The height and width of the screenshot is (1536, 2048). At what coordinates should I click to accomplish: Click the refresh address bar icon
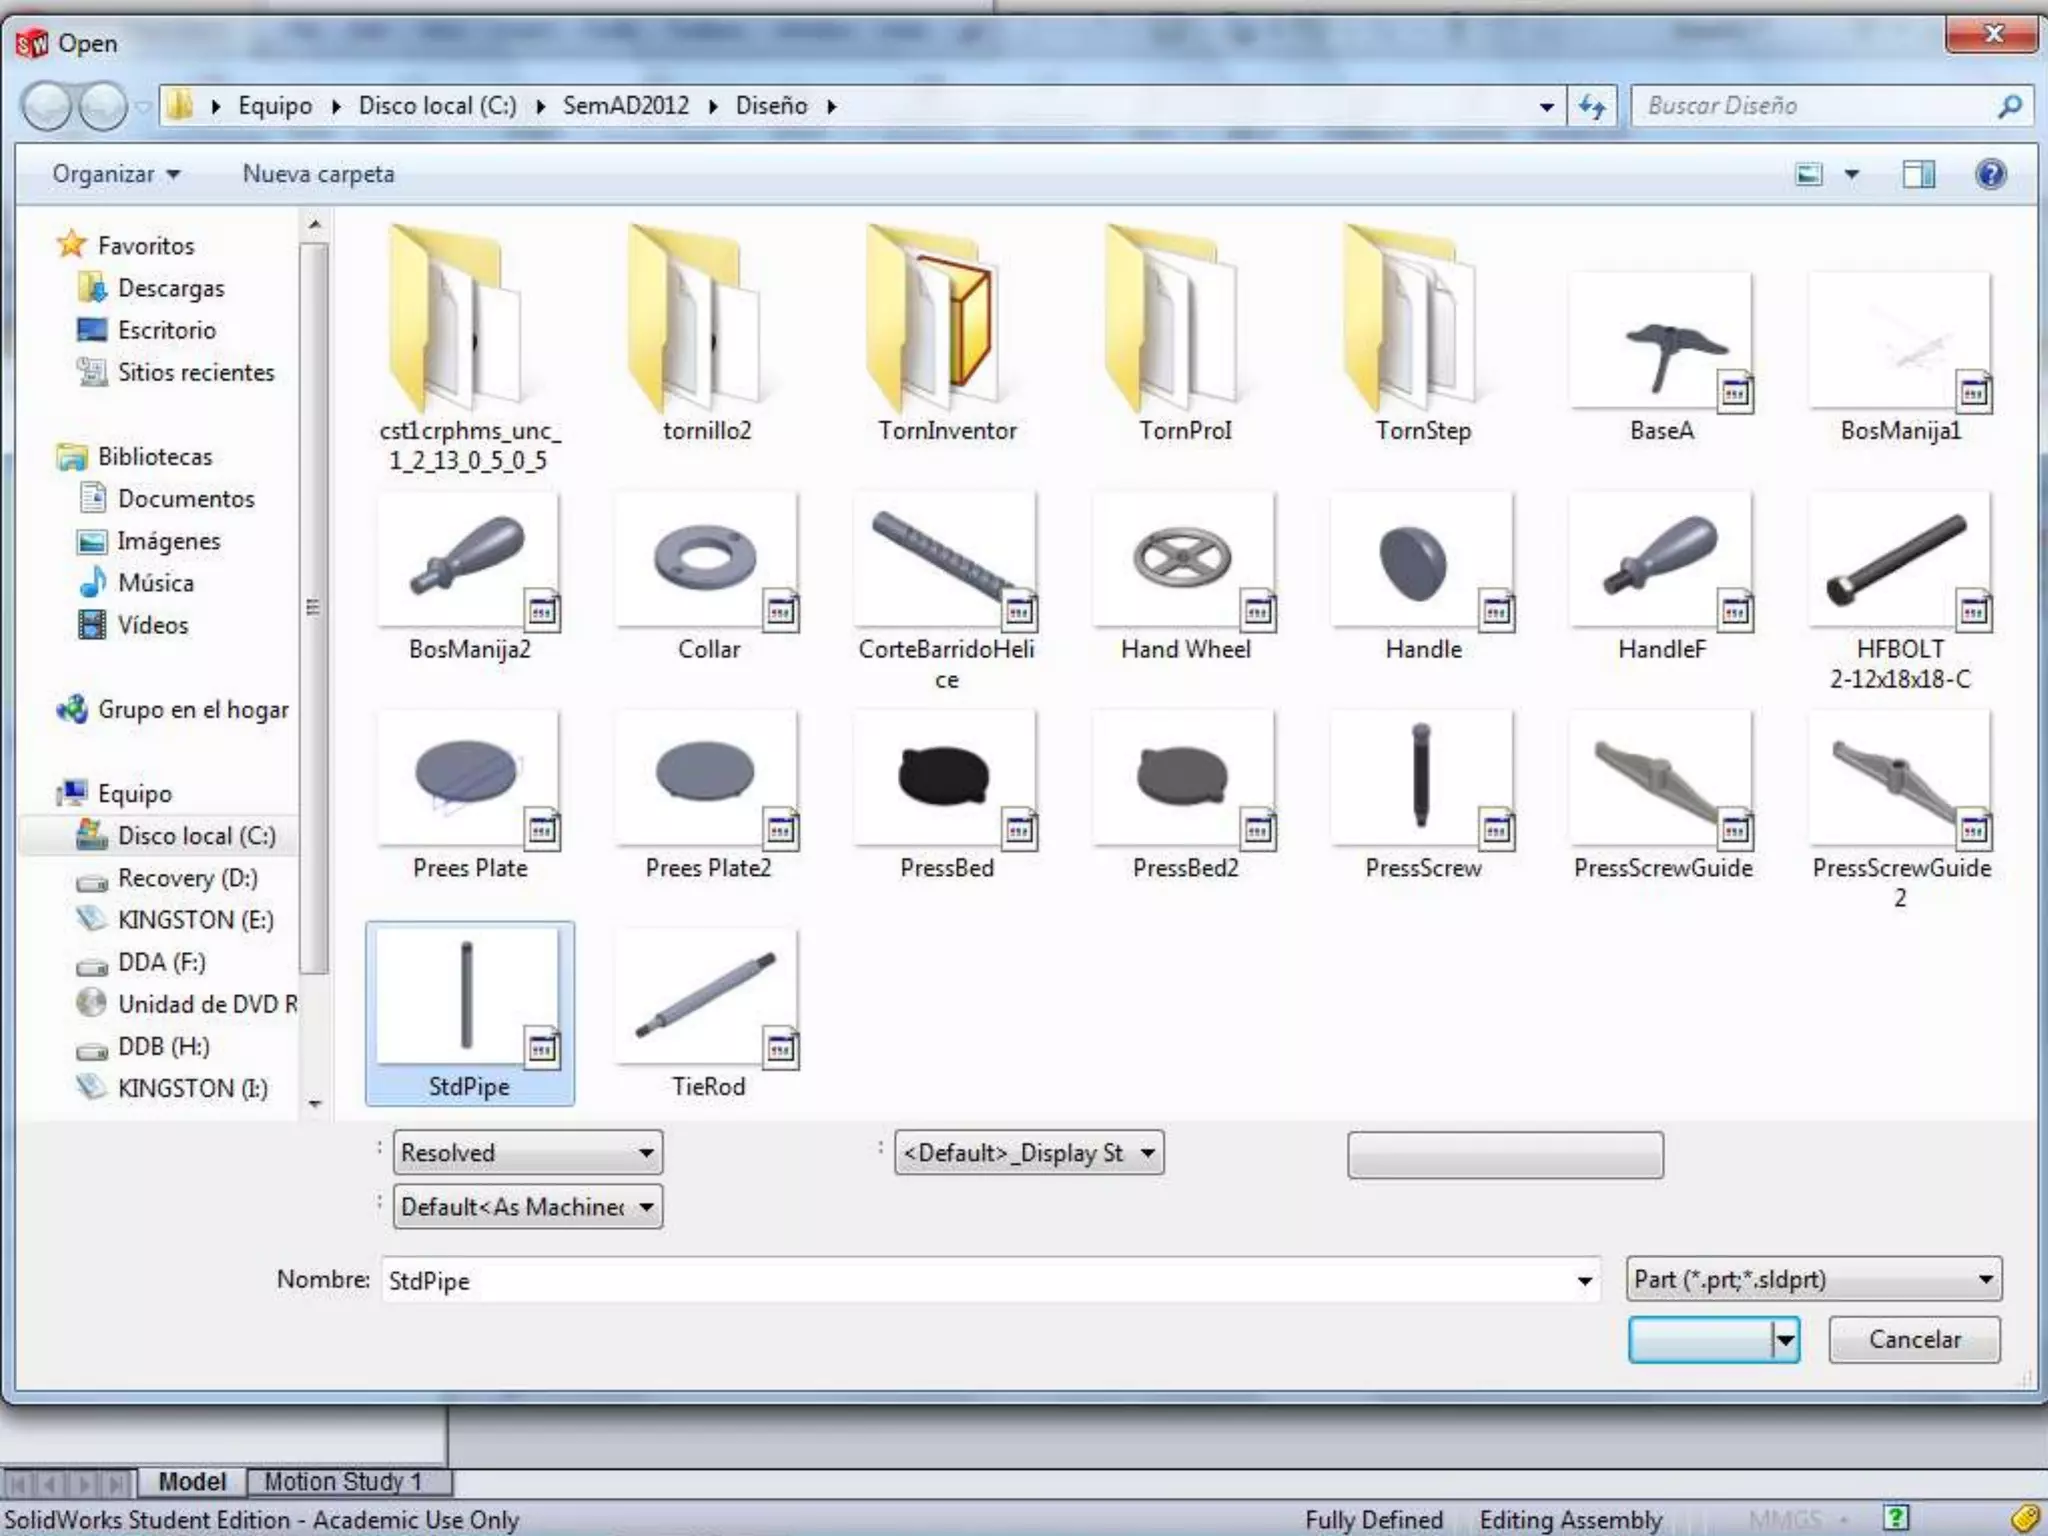(x=1591, y=106)
